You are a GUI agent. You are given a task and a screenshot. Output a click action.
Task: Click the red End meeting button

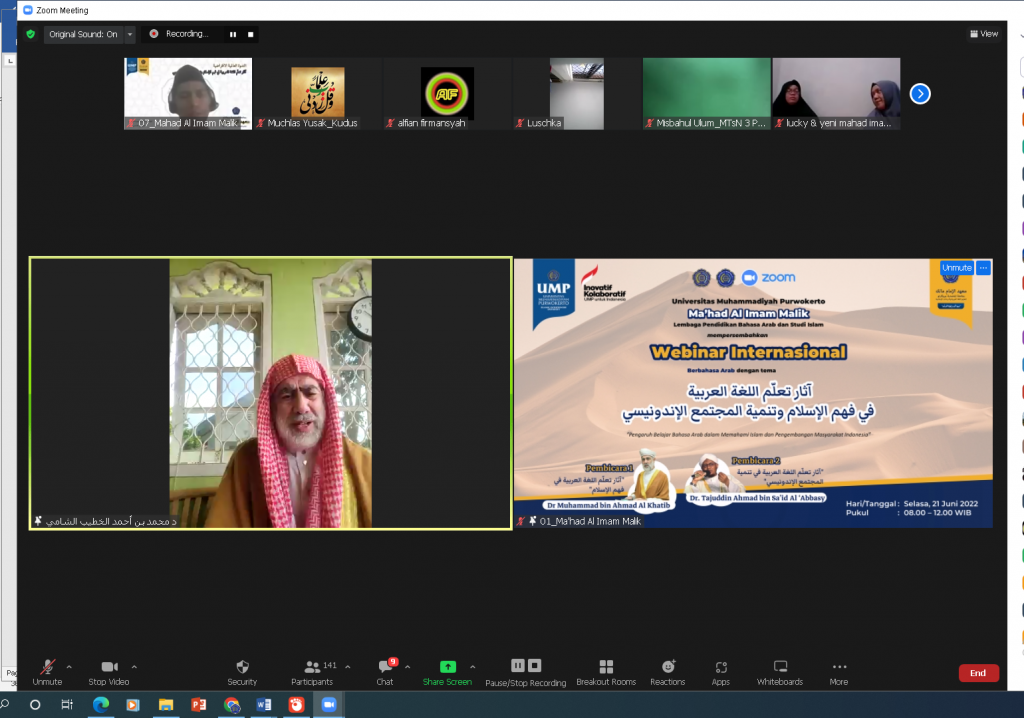[x=978, y=673]
